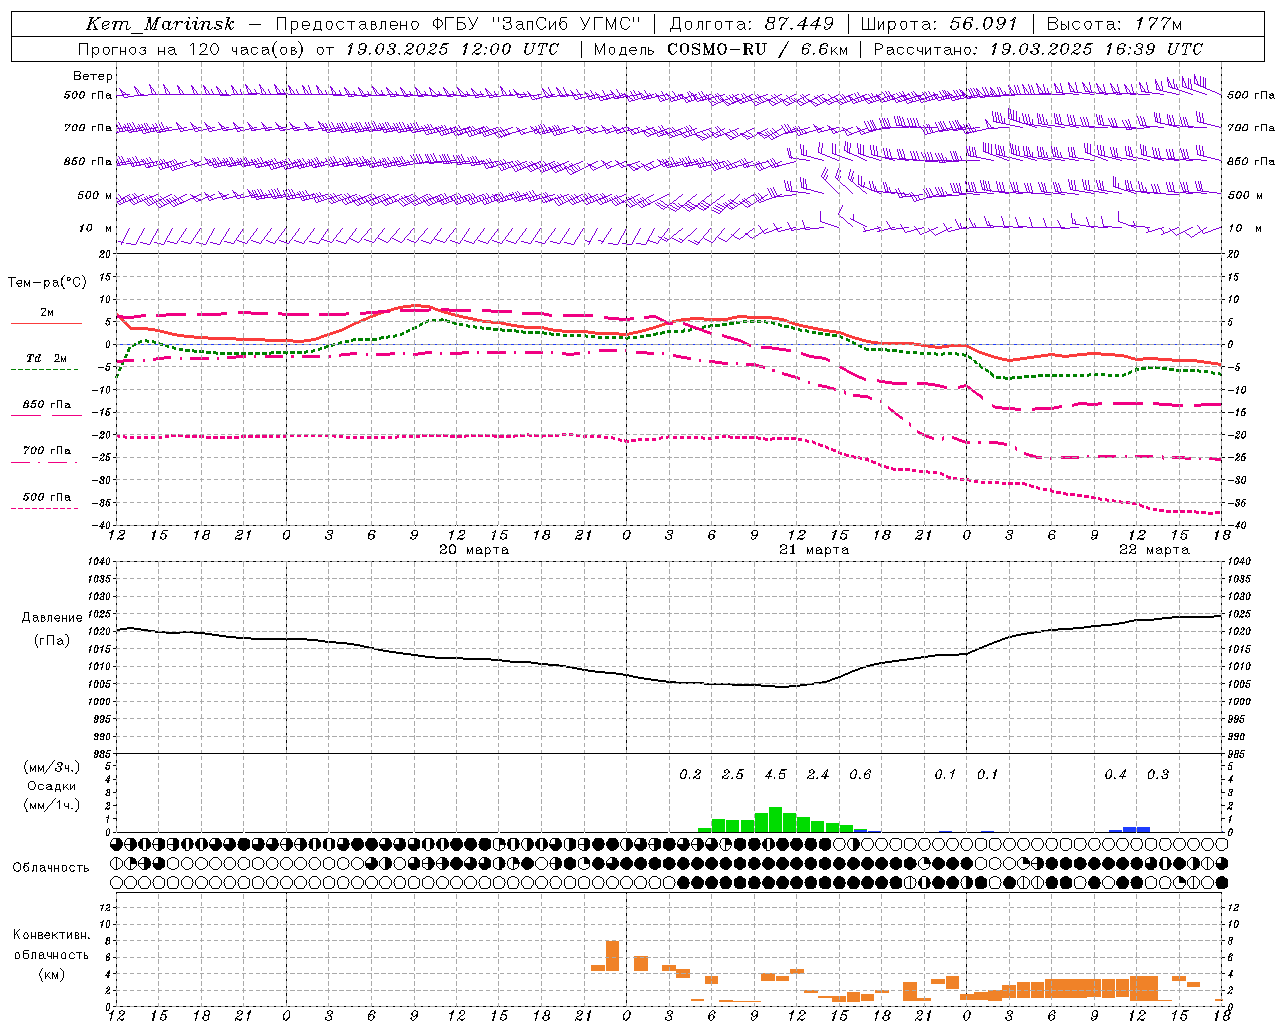Click the tallest green precipitation bar
The image size is (1280, 1024).
pyautogui.click(x=775, y=820)
